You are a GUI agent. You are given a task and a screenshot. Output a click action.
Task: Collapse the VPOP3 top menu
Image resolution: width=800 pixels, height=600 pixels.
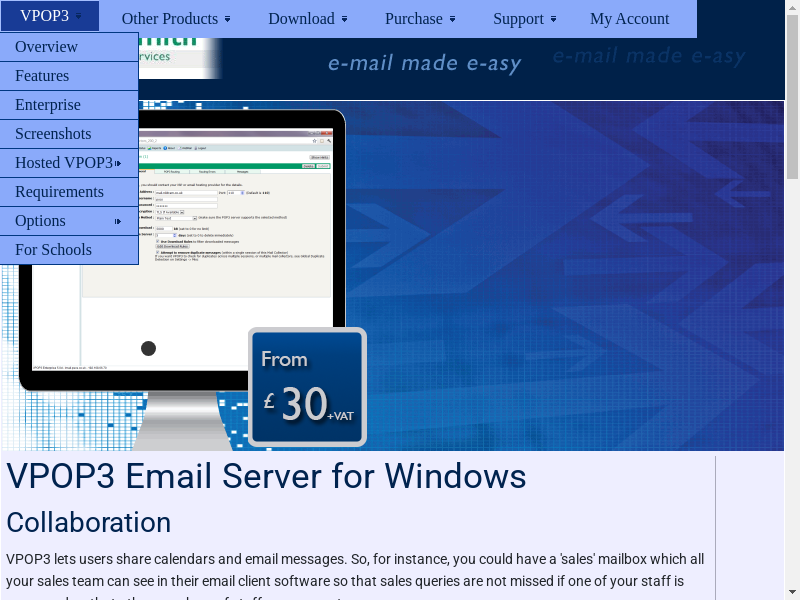coord(50,16)
